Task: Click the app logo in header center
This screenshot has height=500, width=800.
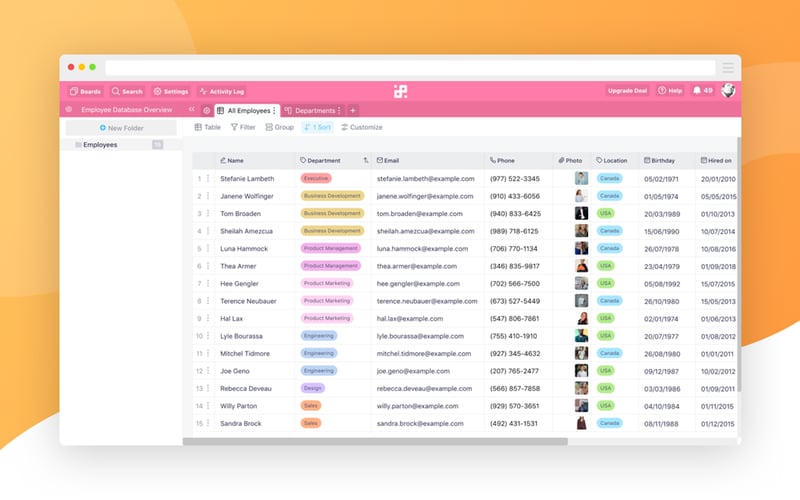Action: (x=401, y=91)
